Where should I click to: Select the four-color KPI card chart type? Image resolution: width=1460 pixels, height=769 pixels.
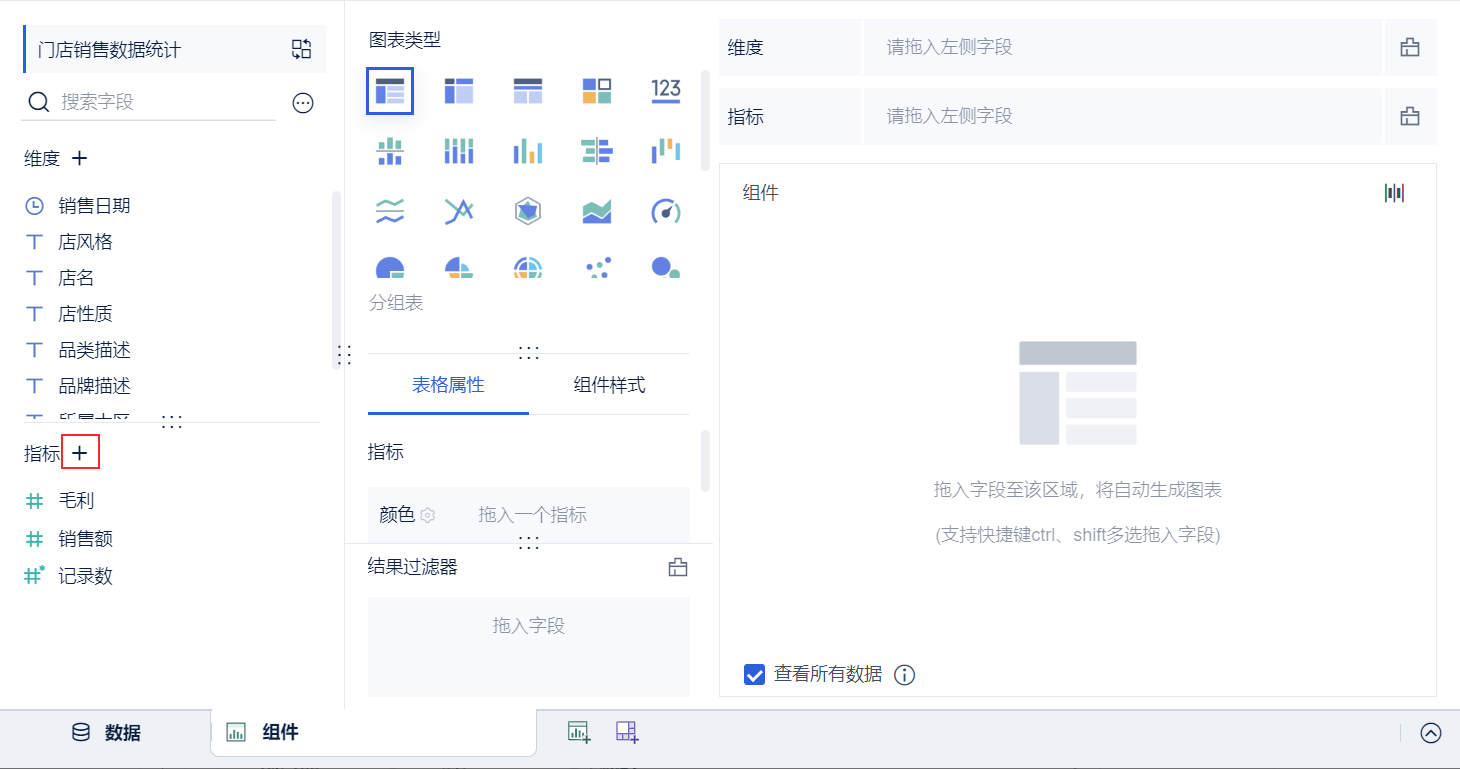(597, 92)
